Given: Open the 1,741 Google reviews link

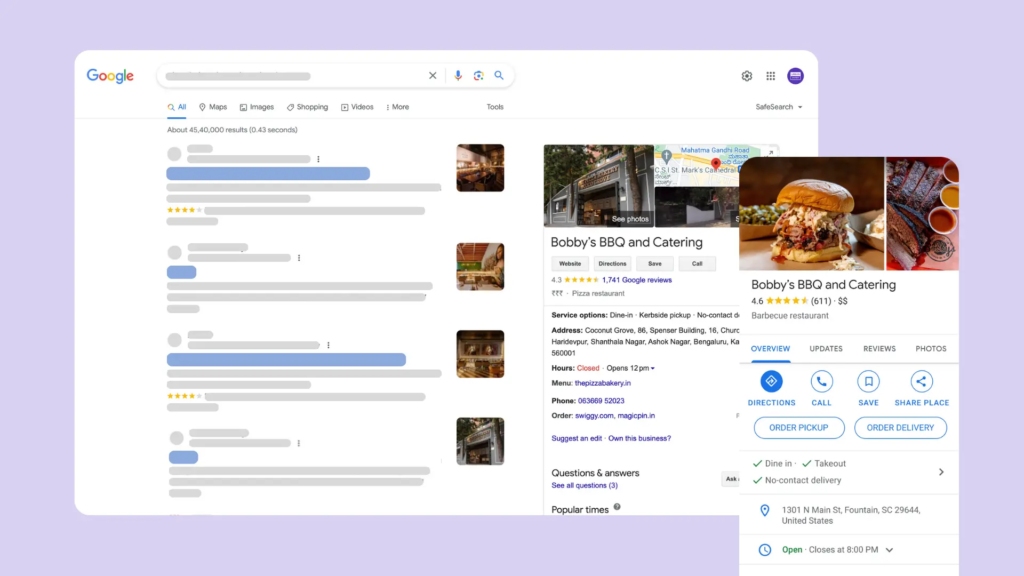Looking at the screenshot, I should 637,280.
